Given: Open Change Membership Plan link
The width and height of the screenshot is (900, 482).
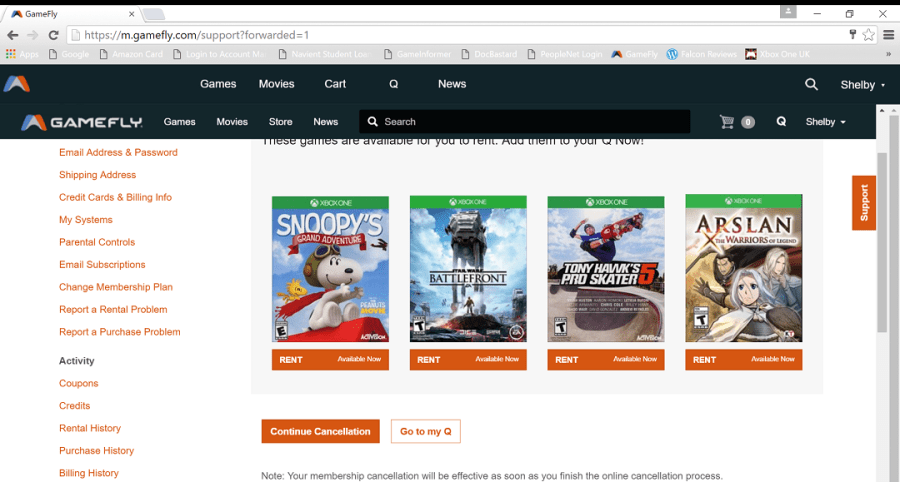Looking at the screenshot, I should (116, 286).
